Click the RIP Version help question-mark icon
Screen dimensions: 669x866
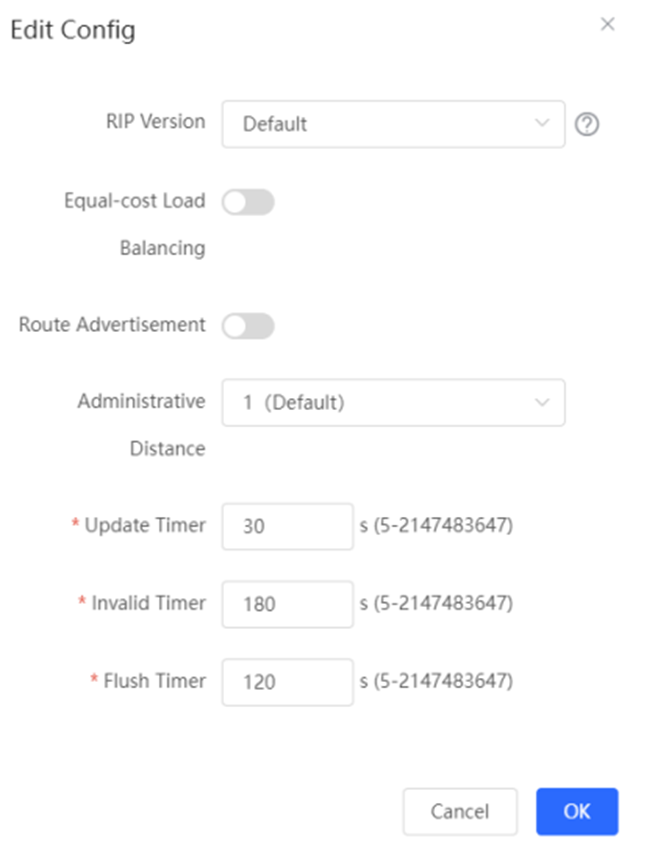click(587, 124)
